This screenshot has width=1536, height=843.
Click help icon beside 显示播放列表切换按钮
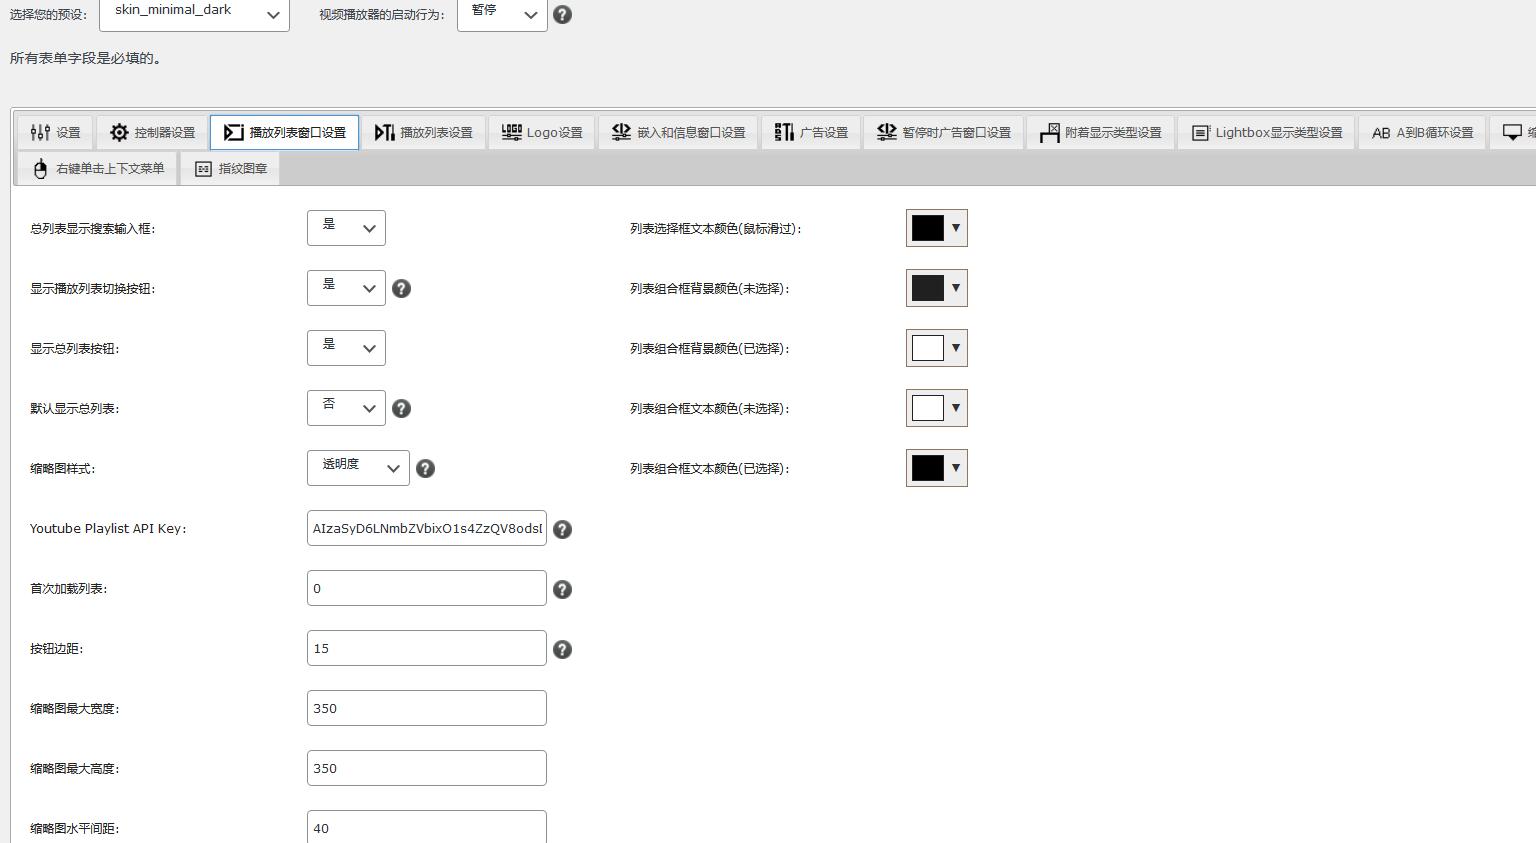tap(401, 289)
